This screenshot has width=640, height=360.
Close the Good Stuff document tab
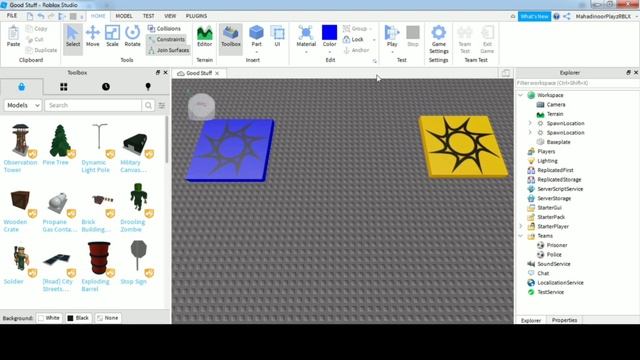click(x=217, y=73)
